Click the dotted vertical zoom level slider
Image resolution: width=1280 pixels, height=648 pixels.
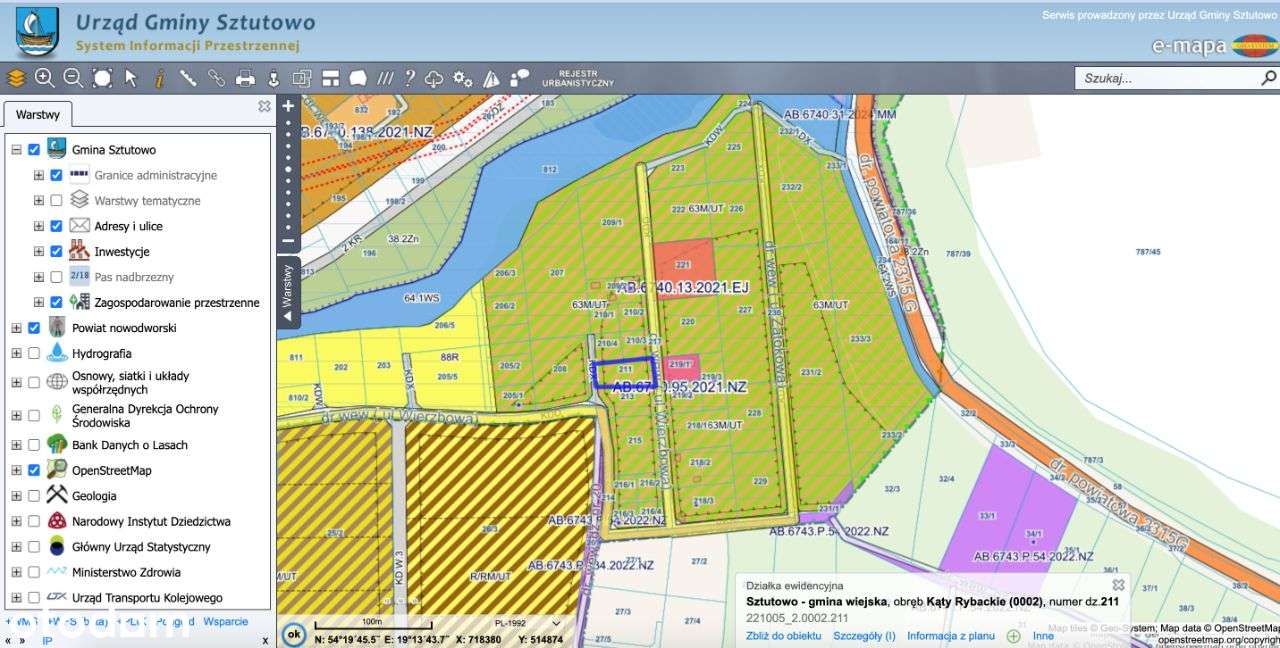[288, 174]
